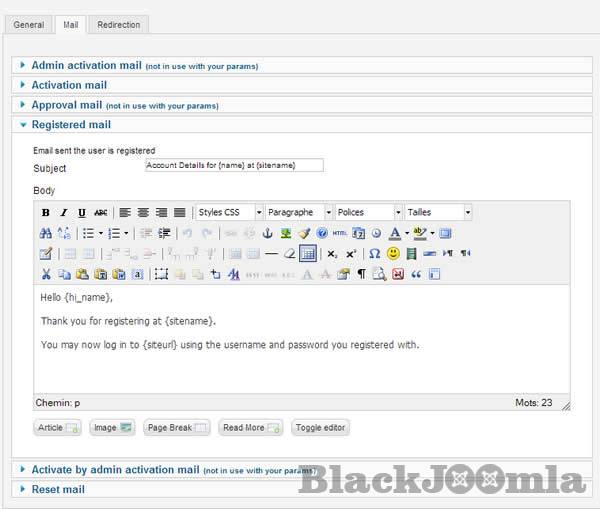Click the Subject input field
600x509 pixels.
point(234,165)
